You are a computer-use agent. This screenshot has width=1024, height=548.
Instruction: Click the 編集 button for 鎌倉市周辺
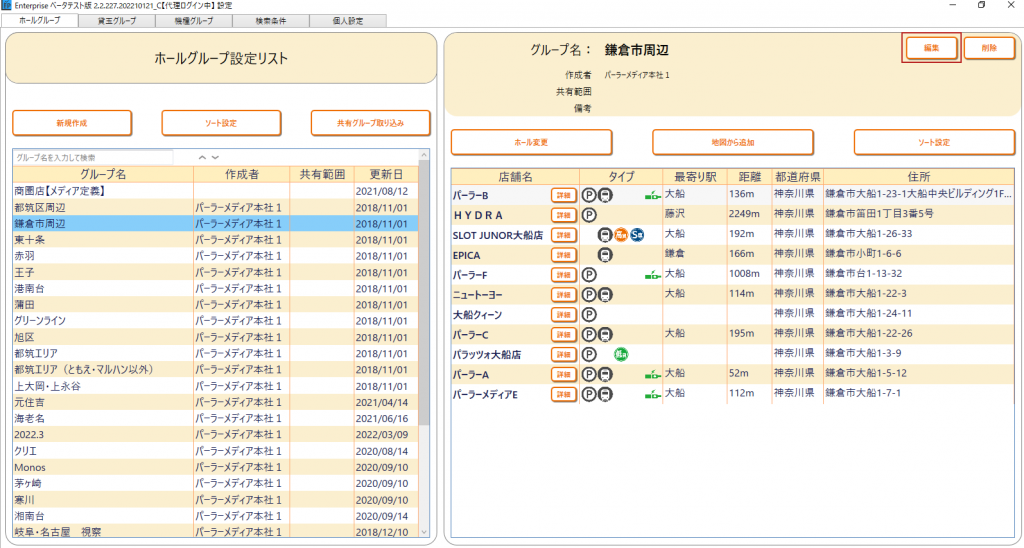pos(931,48)
